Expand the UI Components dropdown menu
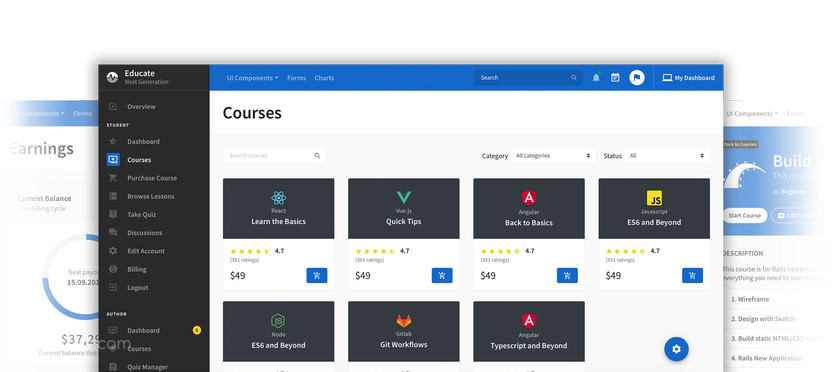This screenshot has height=372, width=840. tap(252, 78)
